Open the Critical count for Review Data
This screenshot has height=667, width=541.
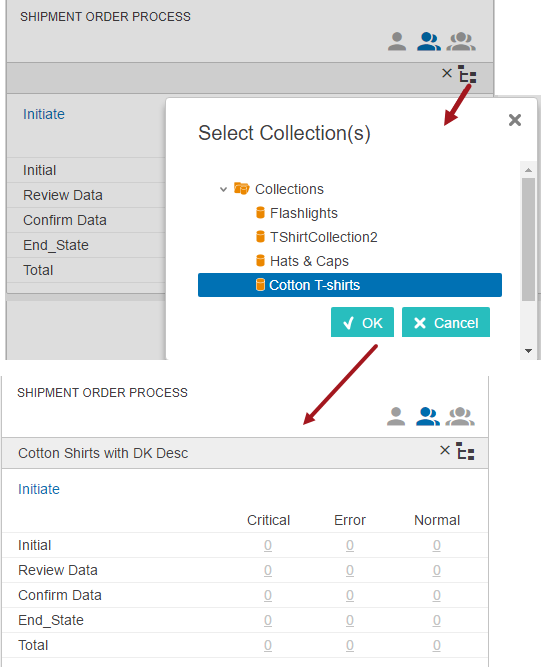(x=268, y=570)
